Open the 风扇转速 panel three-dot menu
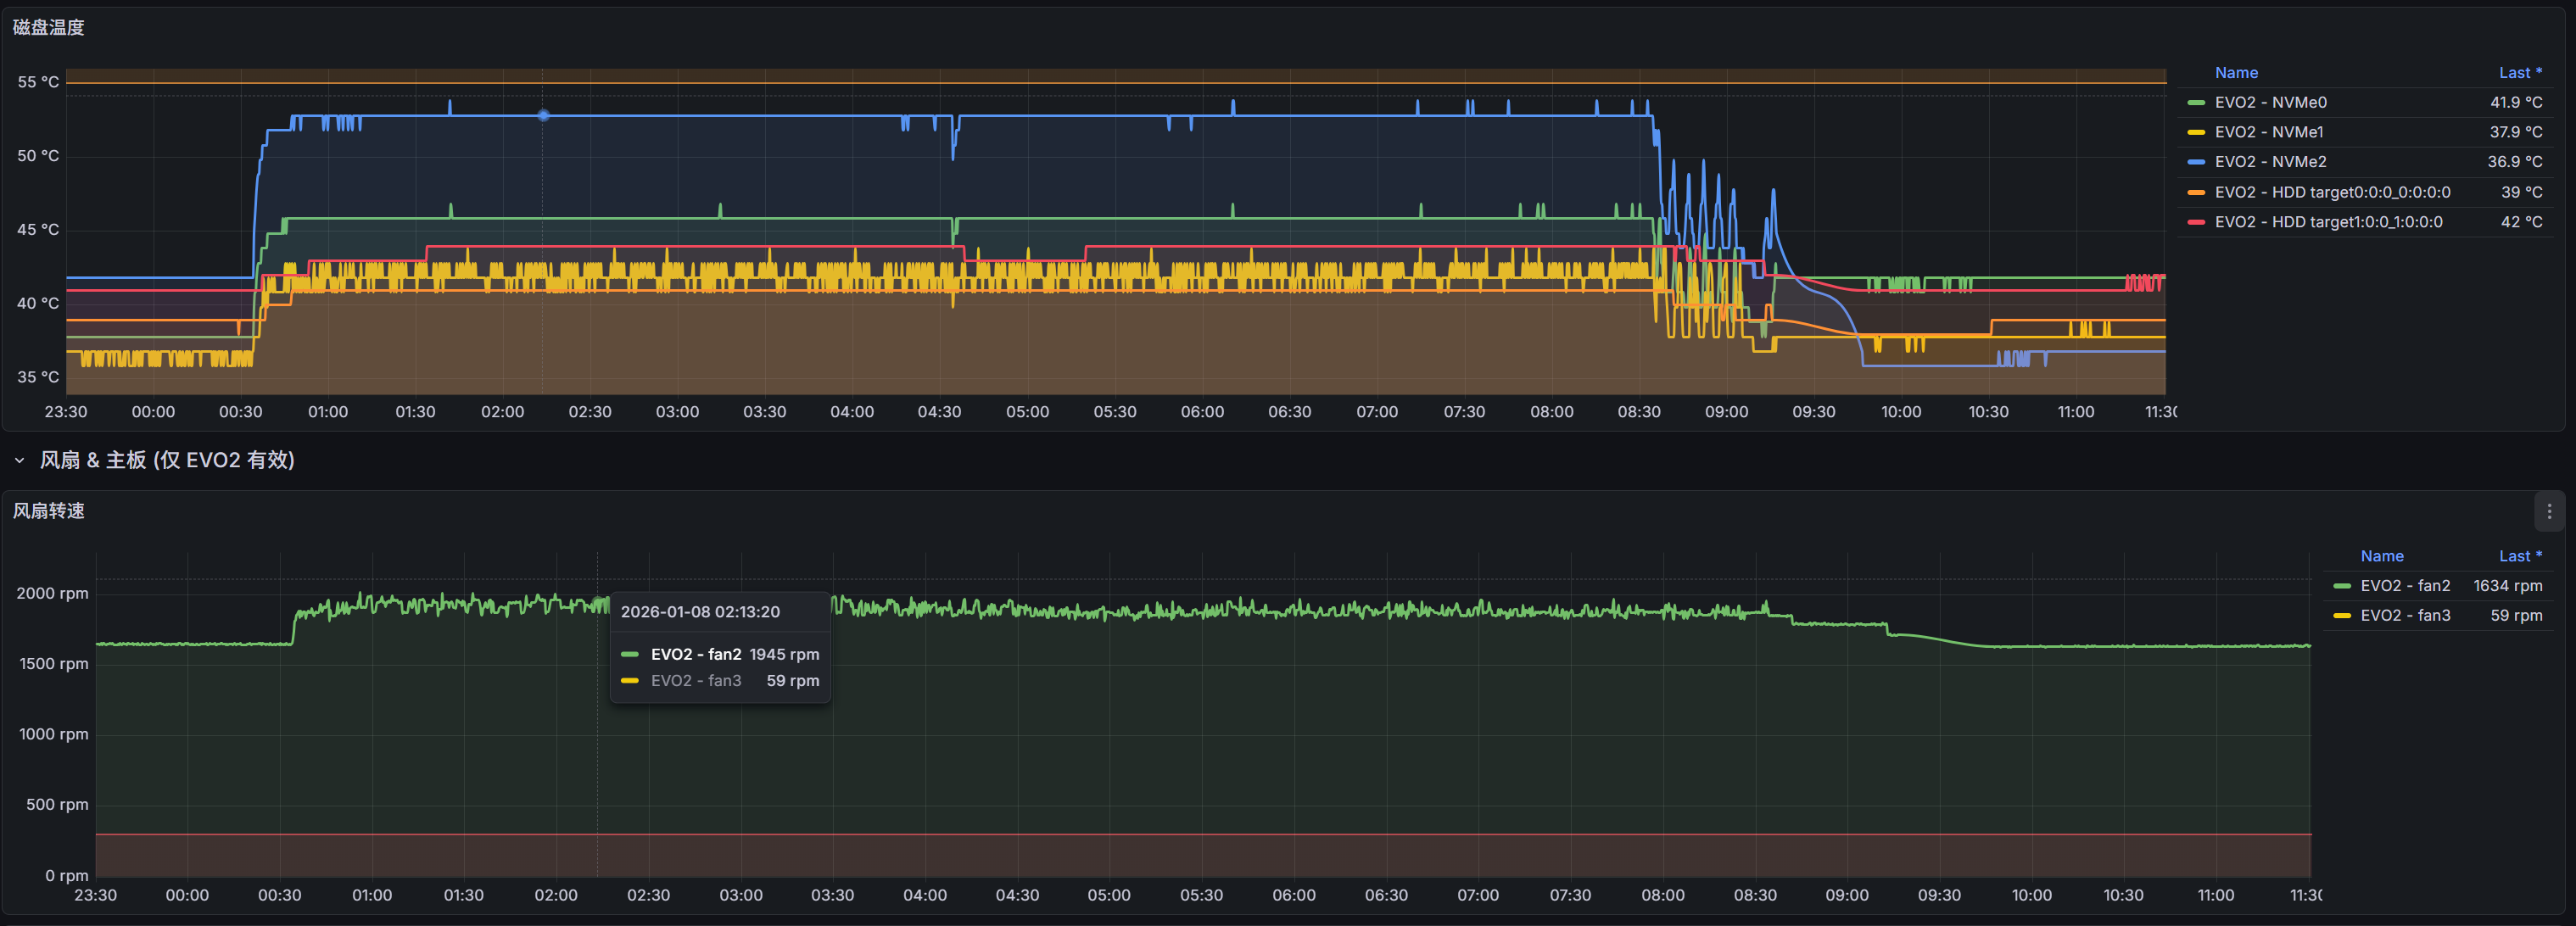This screenshot has width=2576, height=926. coord(2549,511)
